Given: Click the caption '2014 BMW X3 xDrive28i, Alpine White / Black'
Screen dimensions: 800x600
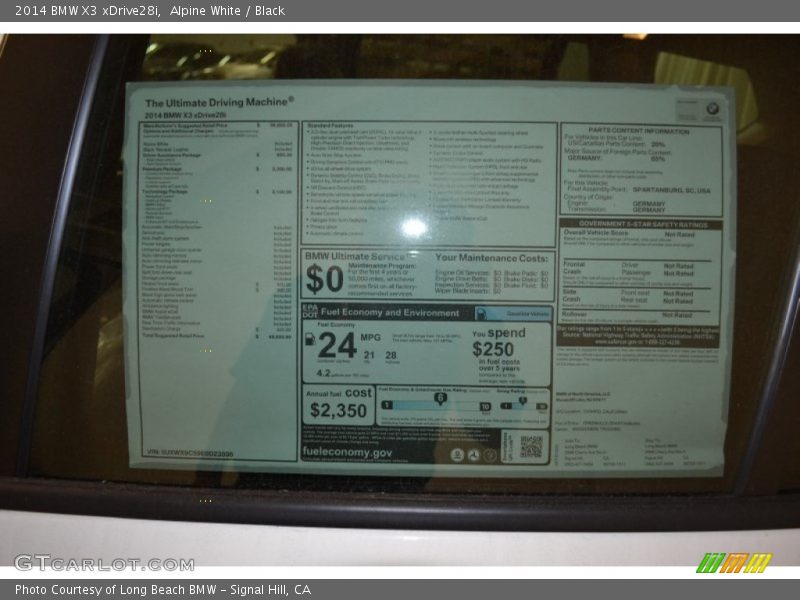Looking at the screenshot, I should tap(150, 10).
